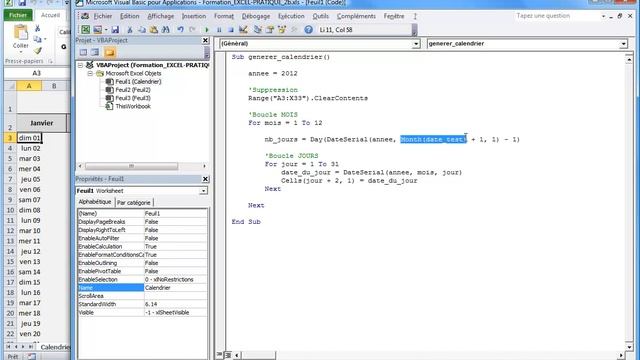Image resolution: width=640 pixels, height=360 pixels.
Task: Select Feuil2 (Feuil2) in project tree
Action: tap(133, 90)
